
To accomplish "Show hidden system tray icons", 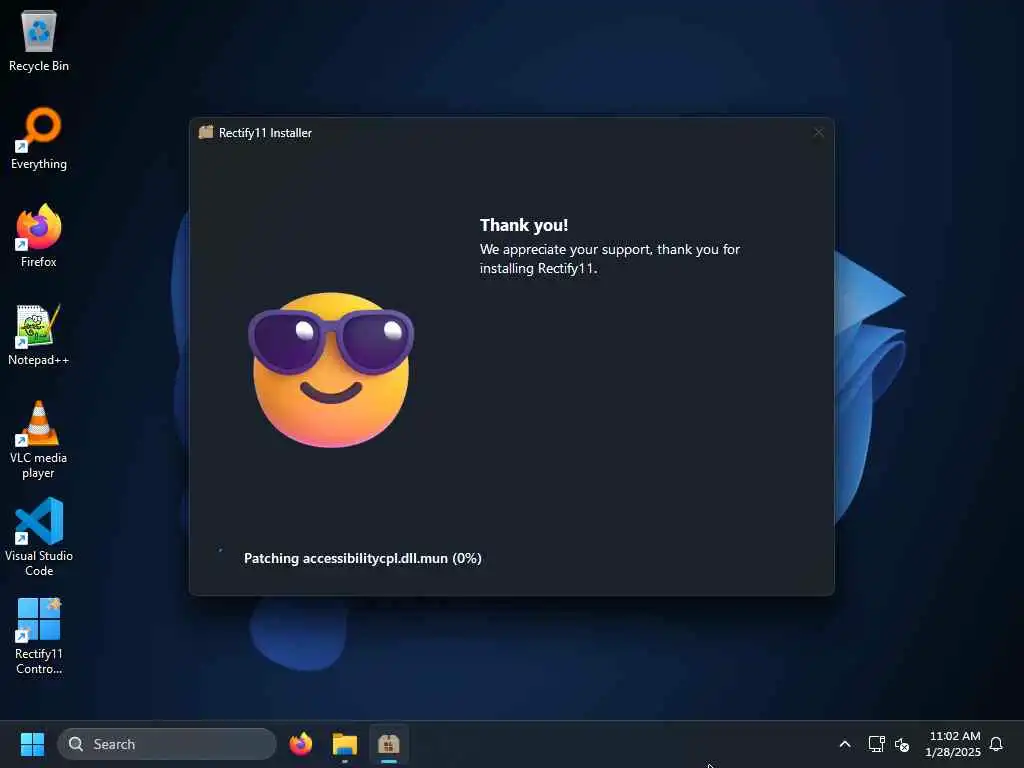I will 844,744.
